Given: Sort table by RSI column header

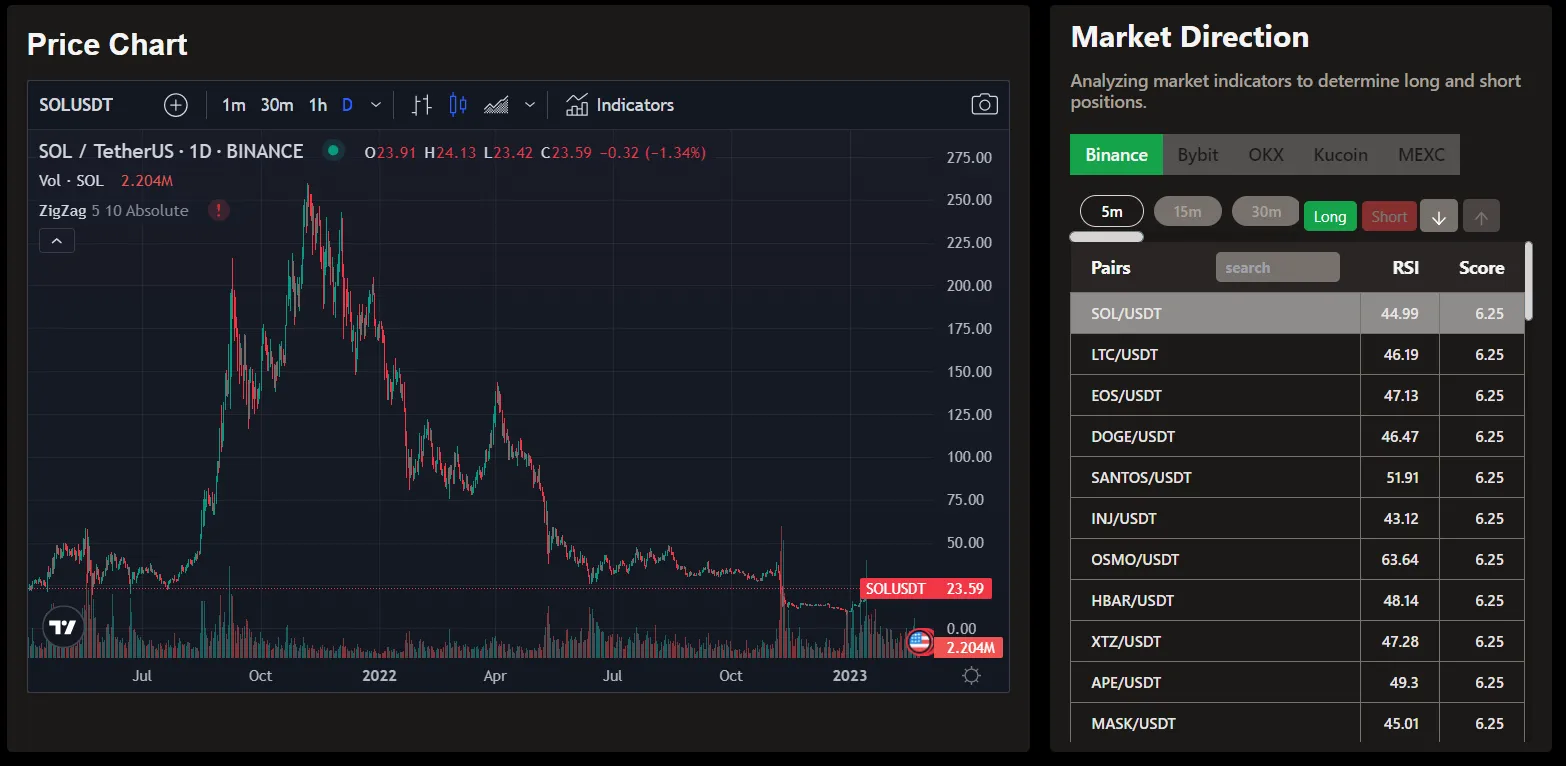Looking at the screenshot, I should [x=1405, y=268].
